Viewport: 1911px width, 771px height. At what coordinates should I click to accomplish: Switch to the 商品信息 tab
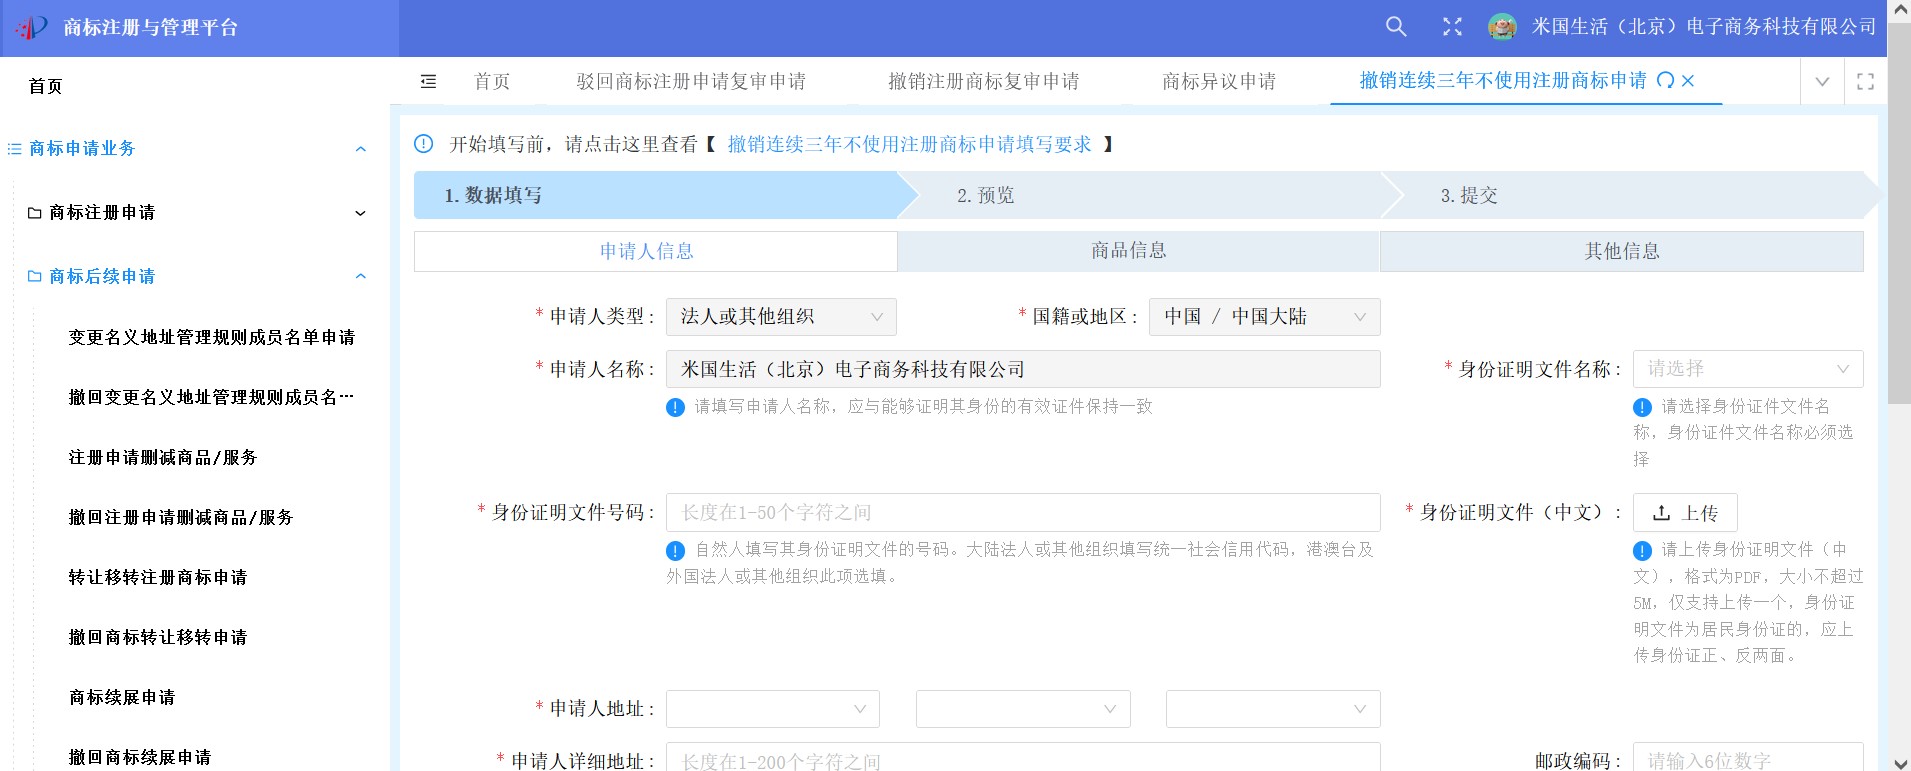tap(1128, 251)
